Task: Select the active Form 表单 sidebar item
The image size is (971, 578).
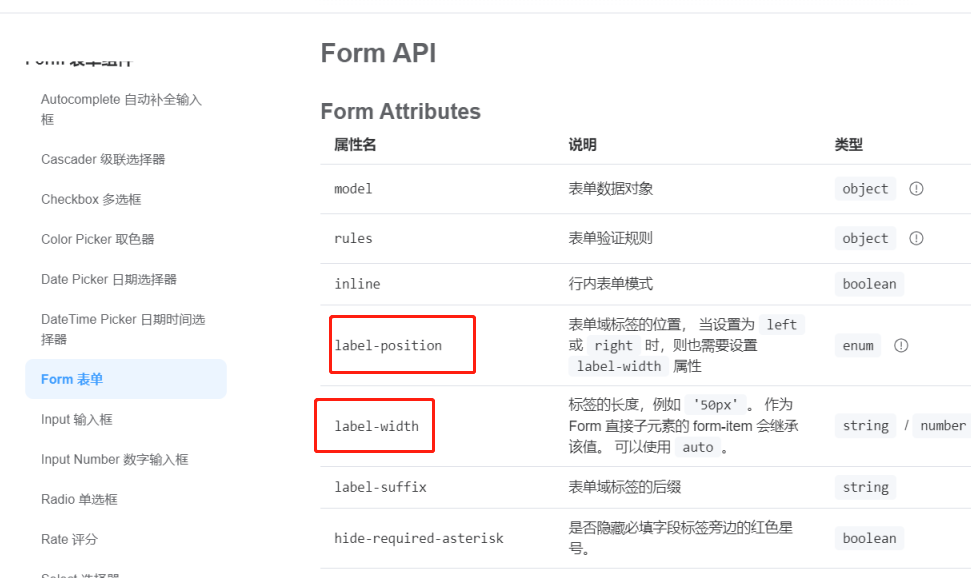Action: [126, 379]
